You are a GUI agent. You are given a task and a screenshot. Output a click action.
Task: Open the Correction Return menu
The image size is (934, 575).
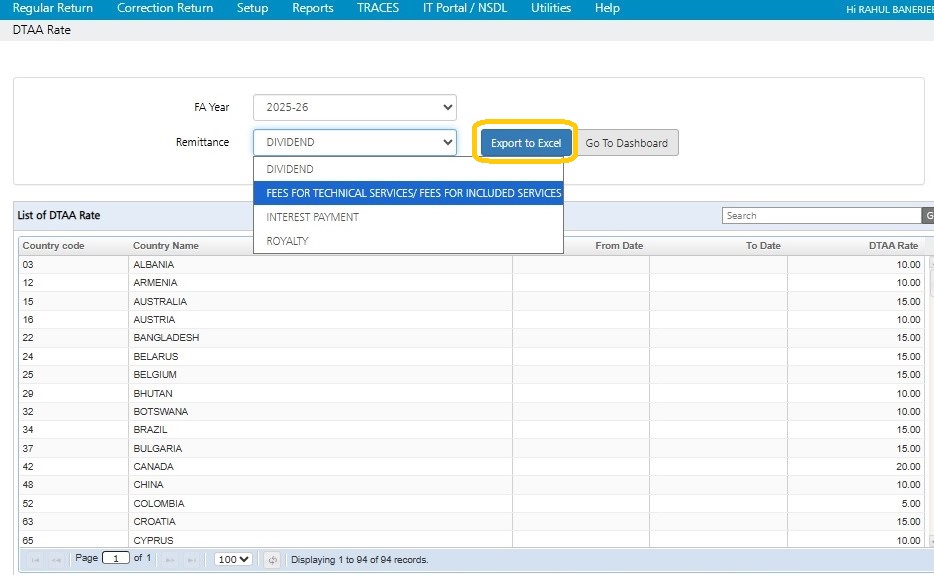pos(165,8)
